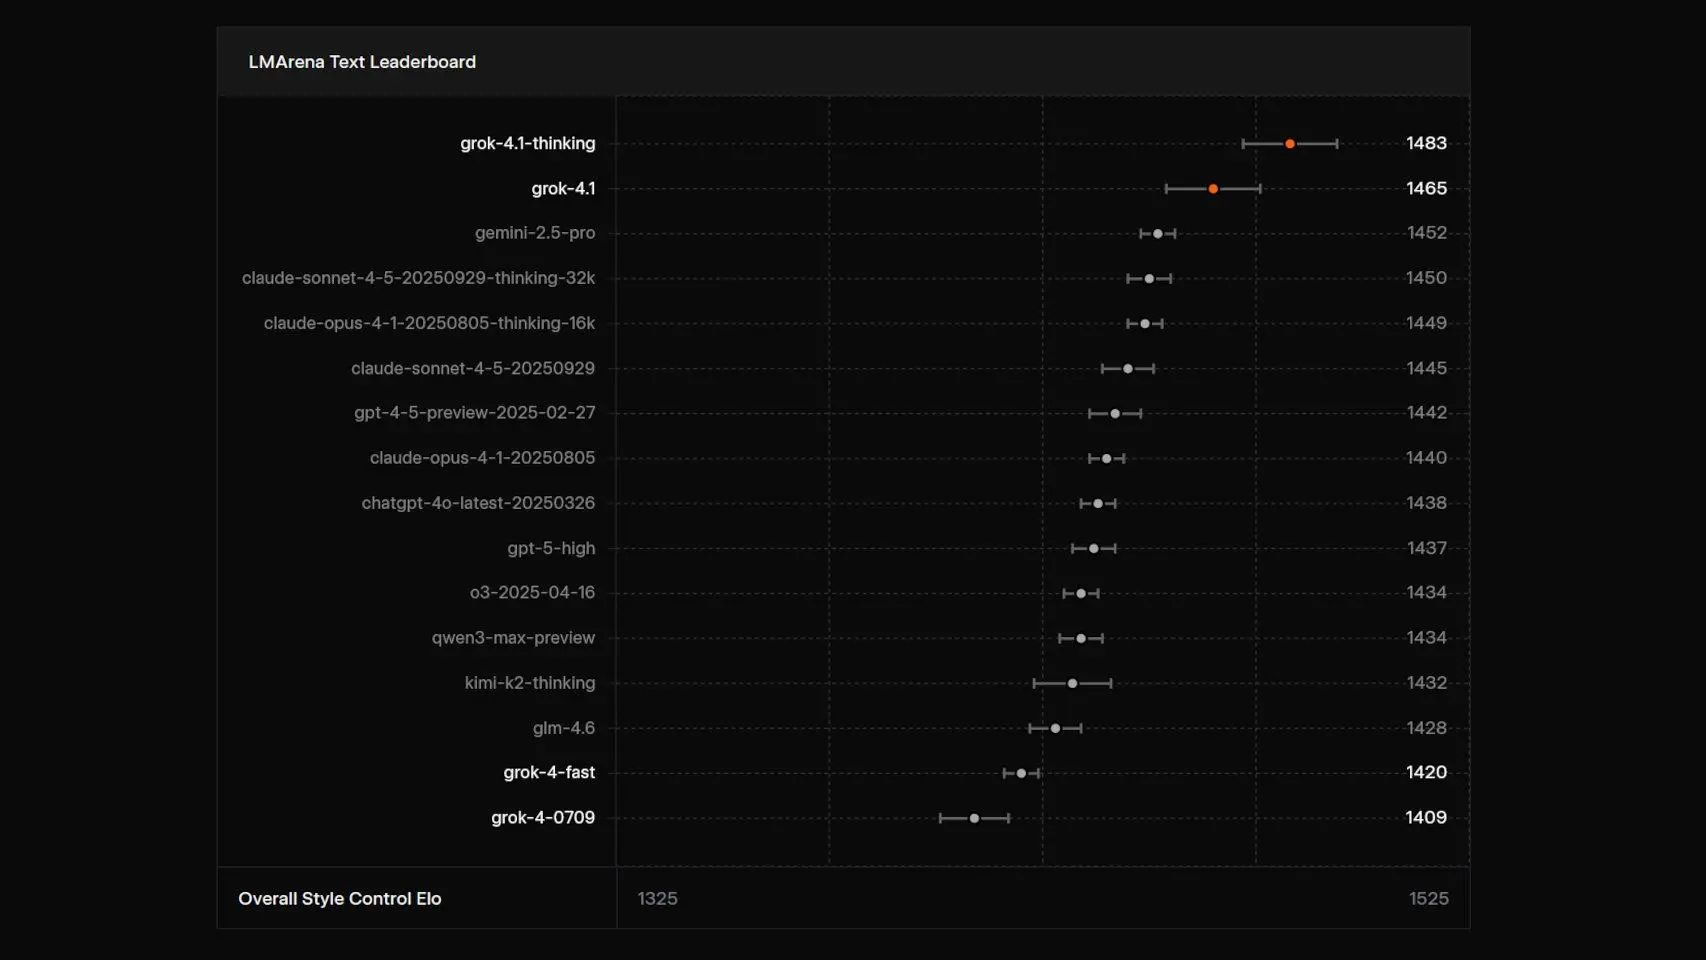Click the 1409 Elo score
Image resolution: width=1706 pixels, height=960 pixels.
[x=1426, y=818]
